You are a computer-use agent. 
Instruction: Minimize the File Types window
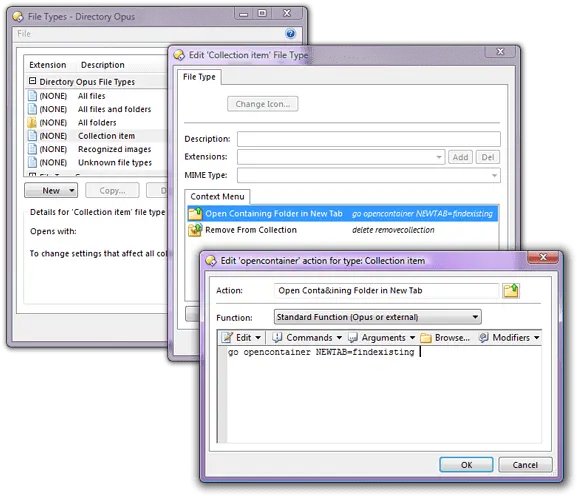[244, 14]
